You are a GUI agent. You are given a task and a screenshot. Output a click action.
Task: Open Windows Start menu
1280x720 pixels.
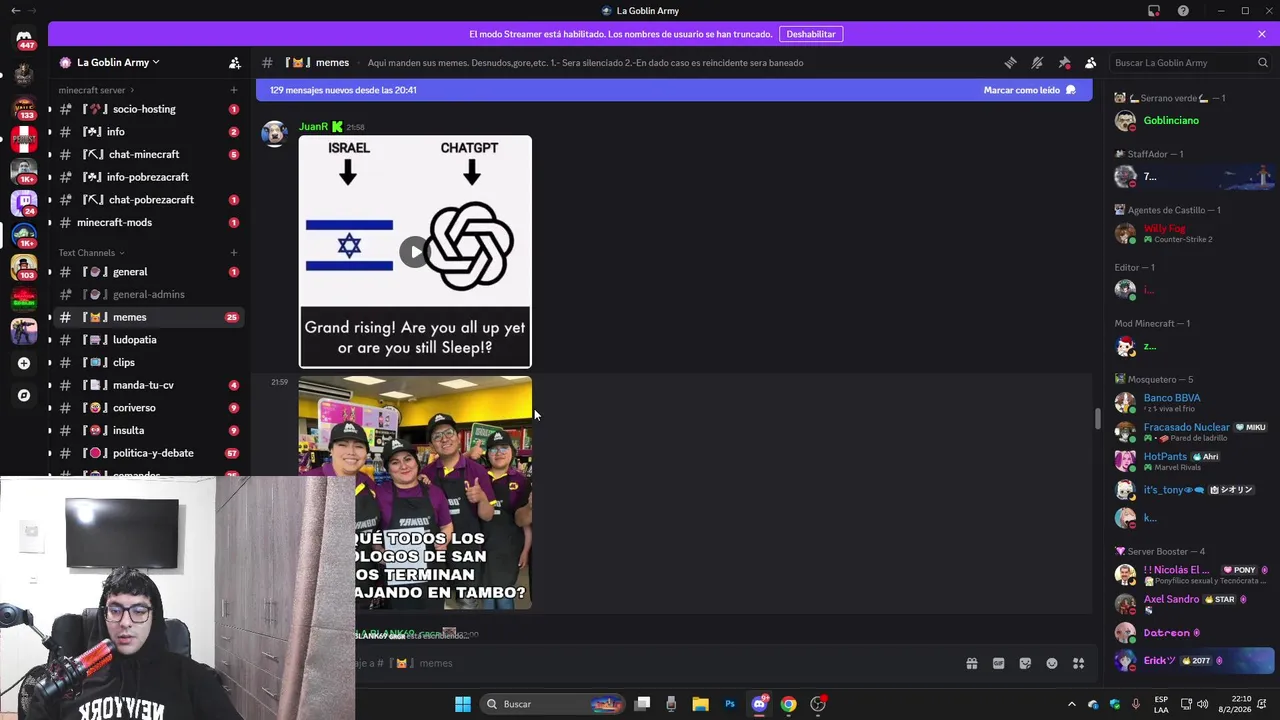pos(463,704)
